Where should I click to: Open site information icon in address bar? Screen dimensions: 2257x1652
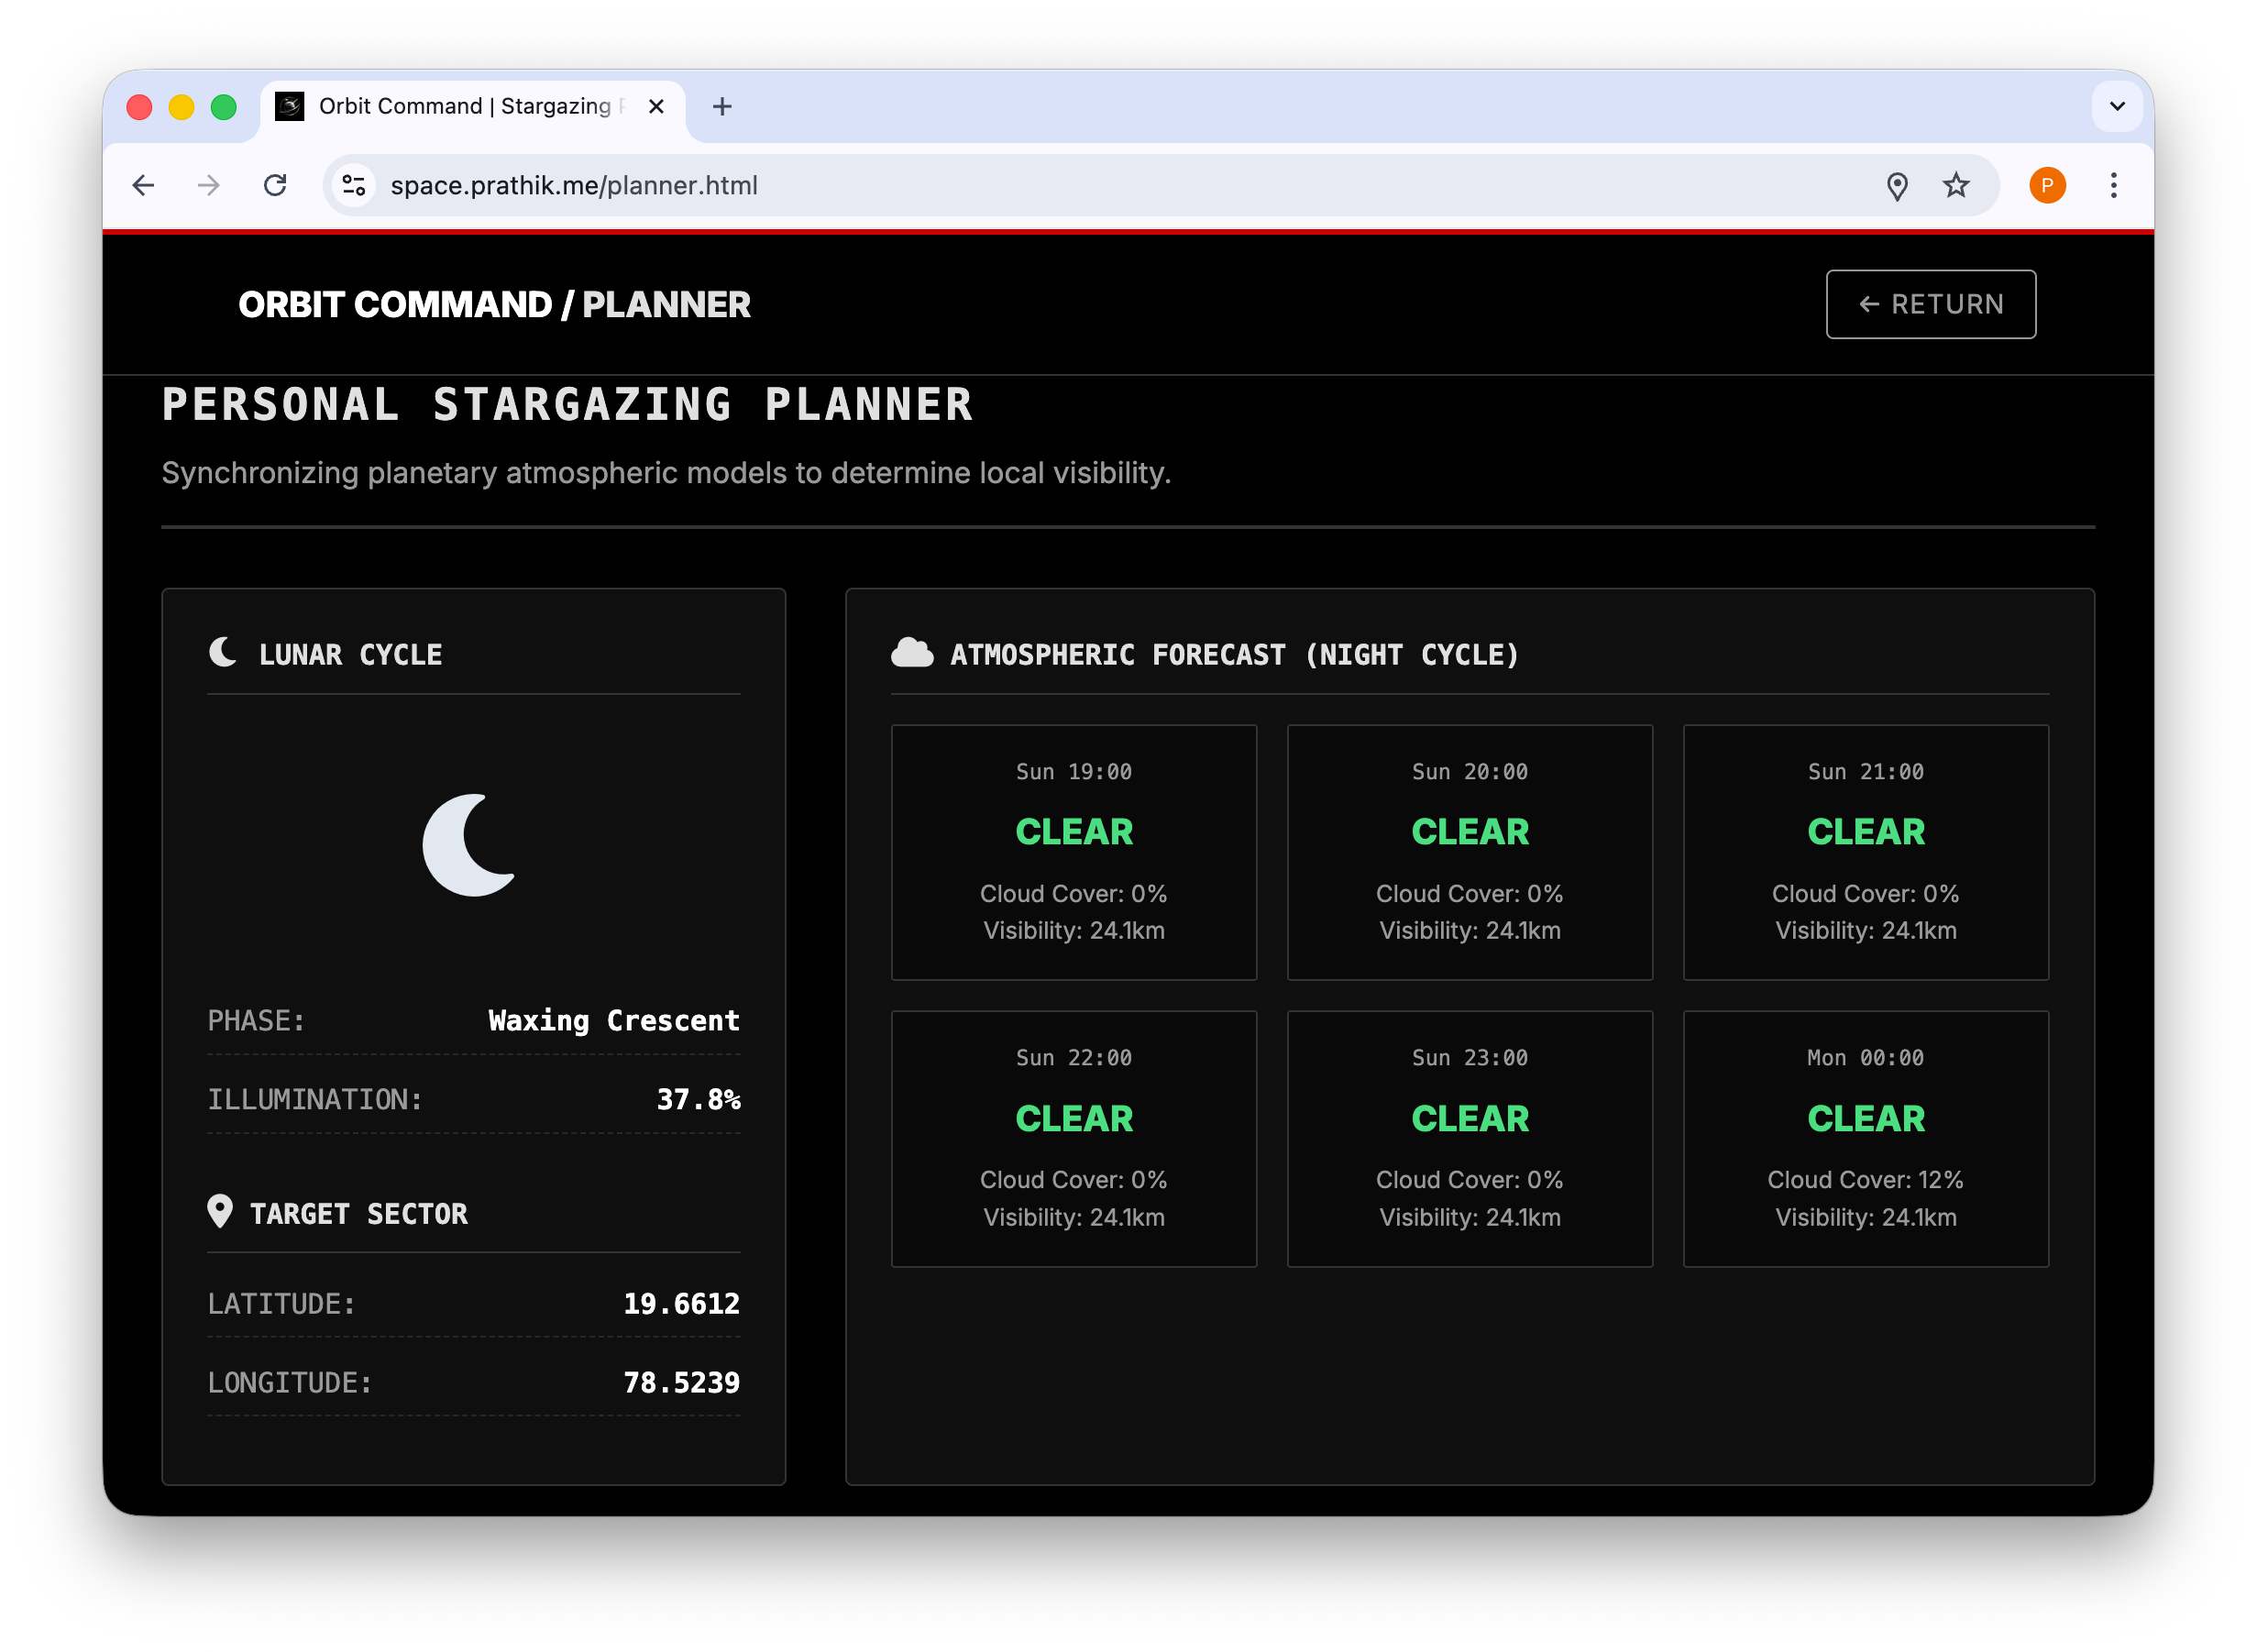(x=354, y=185)
